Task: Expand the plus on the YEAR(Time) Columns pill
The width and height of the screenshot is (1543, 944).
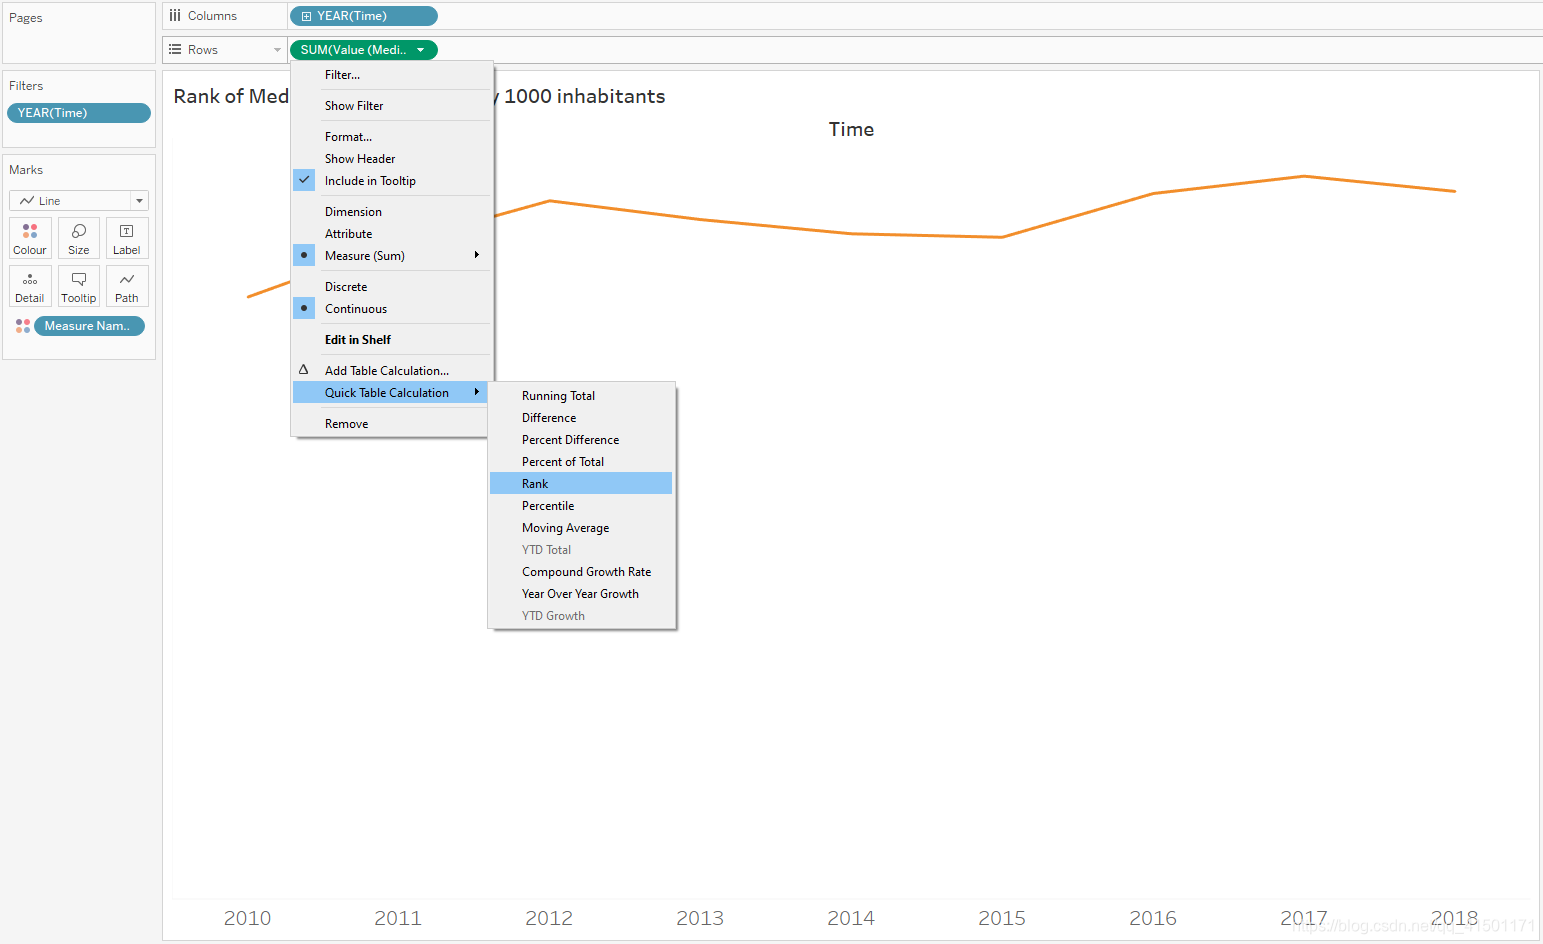Action: [306, 16]
